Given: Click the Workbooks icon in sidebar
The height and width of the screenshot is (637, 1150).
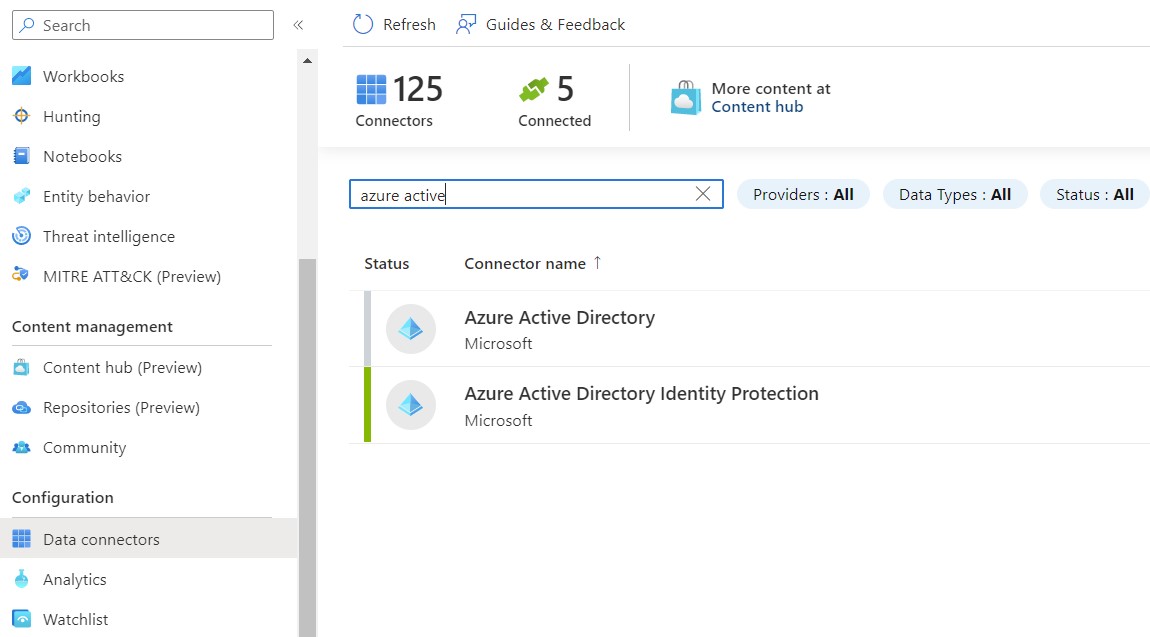Looking at the screenshot, I should click(21, 76).
